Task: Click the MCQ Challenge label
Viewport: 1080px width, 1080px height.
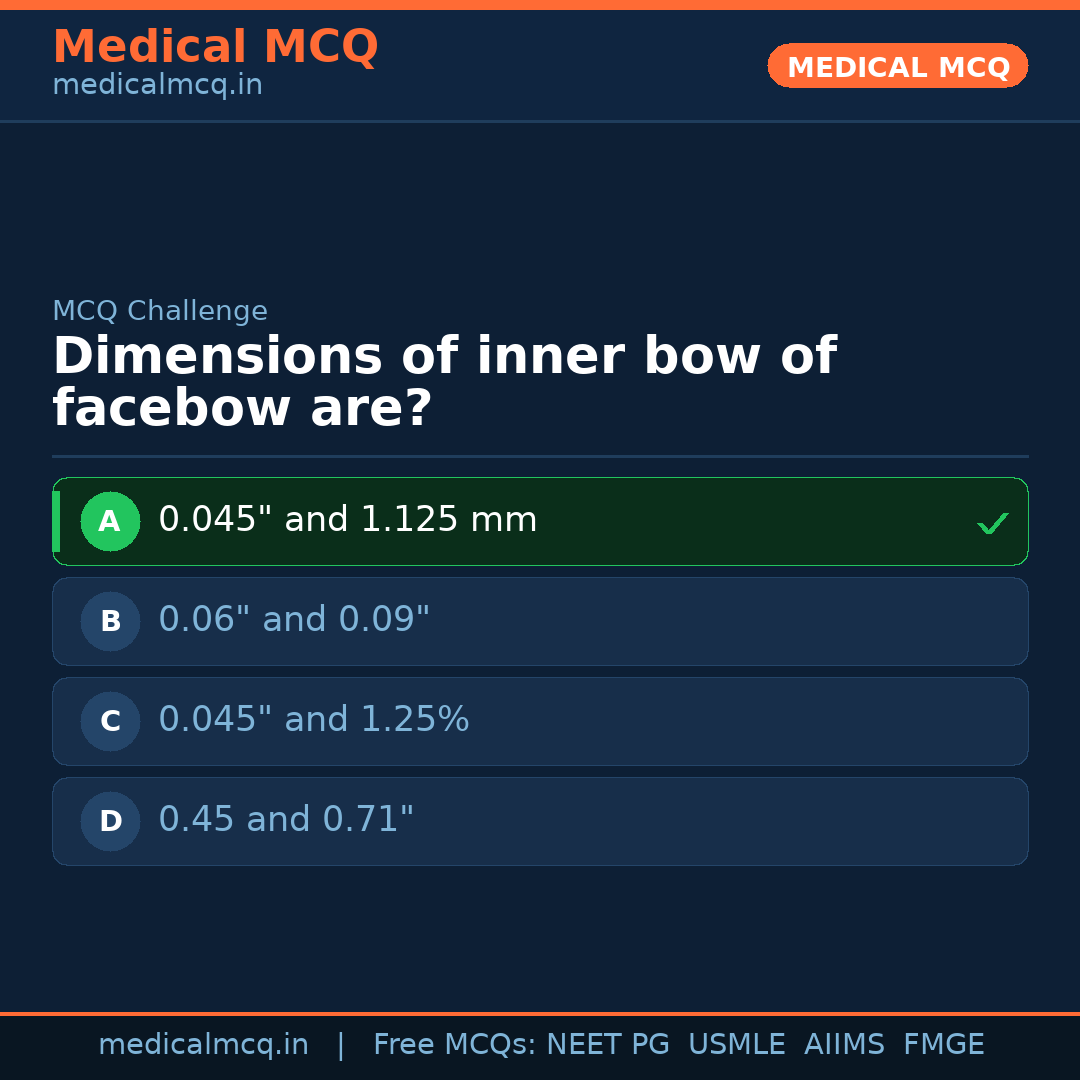Action: [160, 312]
